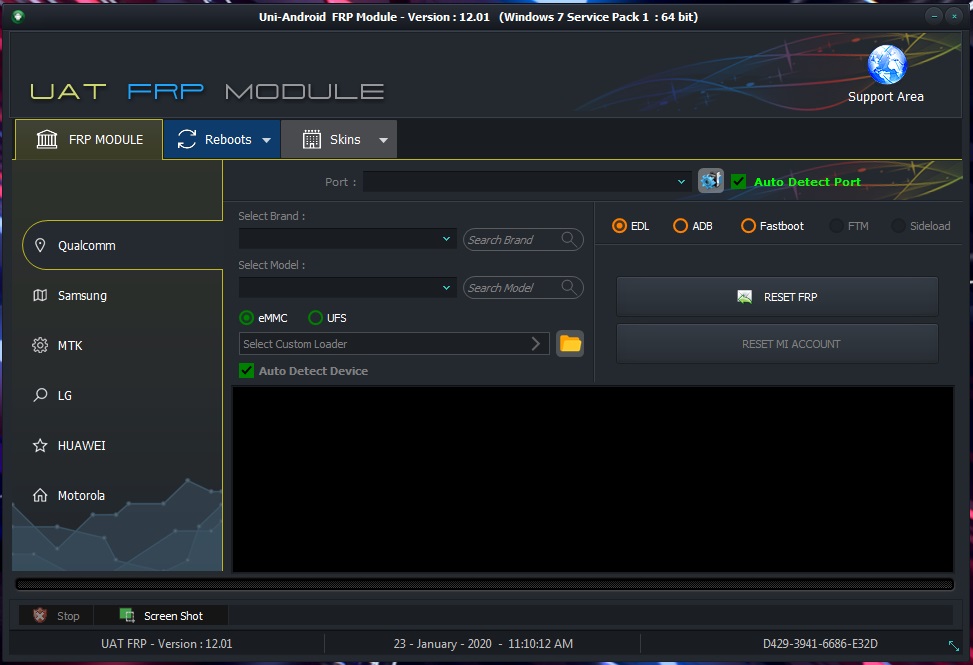The height and width of the screenshot is (665, 973).
Task: Click the port settings gear icon
Action: [x=711, y=181]
